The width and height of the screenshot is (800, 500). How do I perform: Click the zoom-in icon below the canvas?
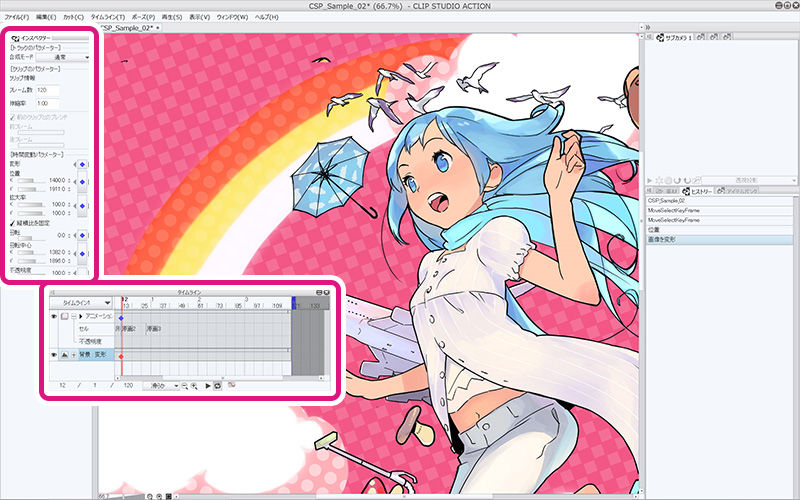click(159, 496)
